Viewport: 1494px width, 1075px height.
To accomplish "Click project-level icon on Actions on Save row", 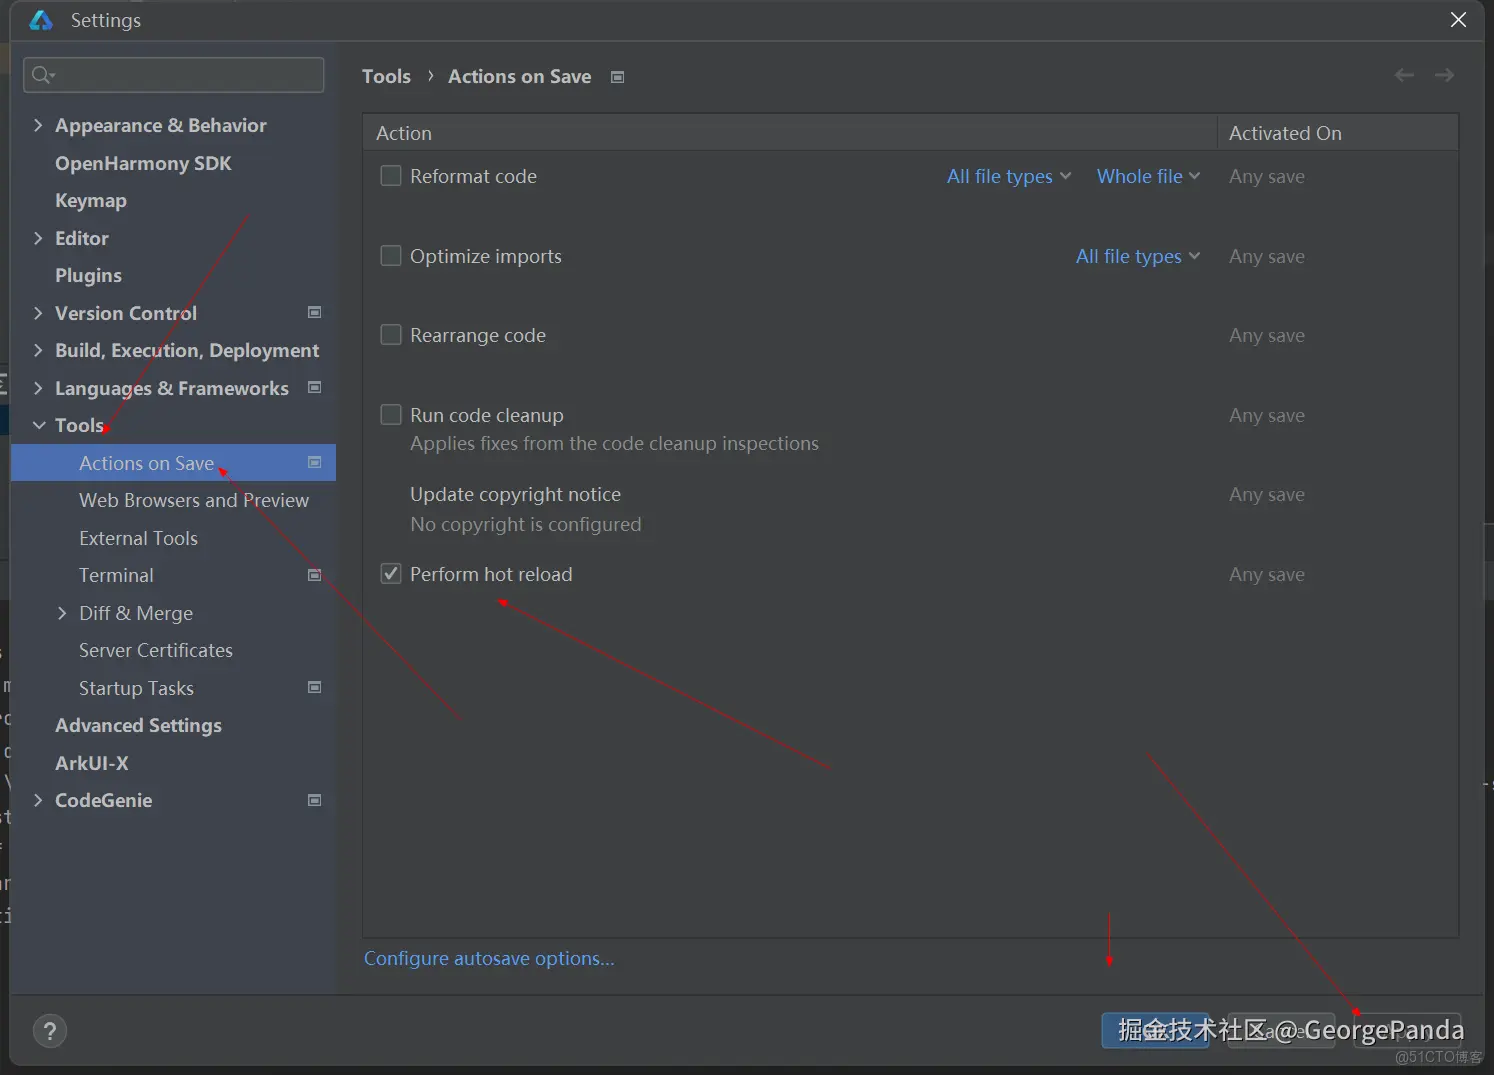I will pos(315,462).
